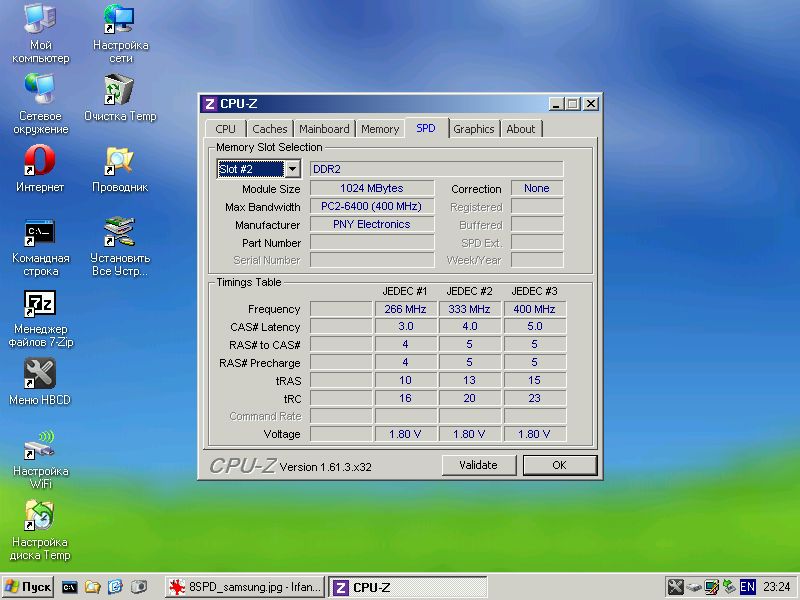The width and height of the screenshot is (800, 600).
Task: Click the taskbar clock showing 23:24
Action: click(777, 587)
